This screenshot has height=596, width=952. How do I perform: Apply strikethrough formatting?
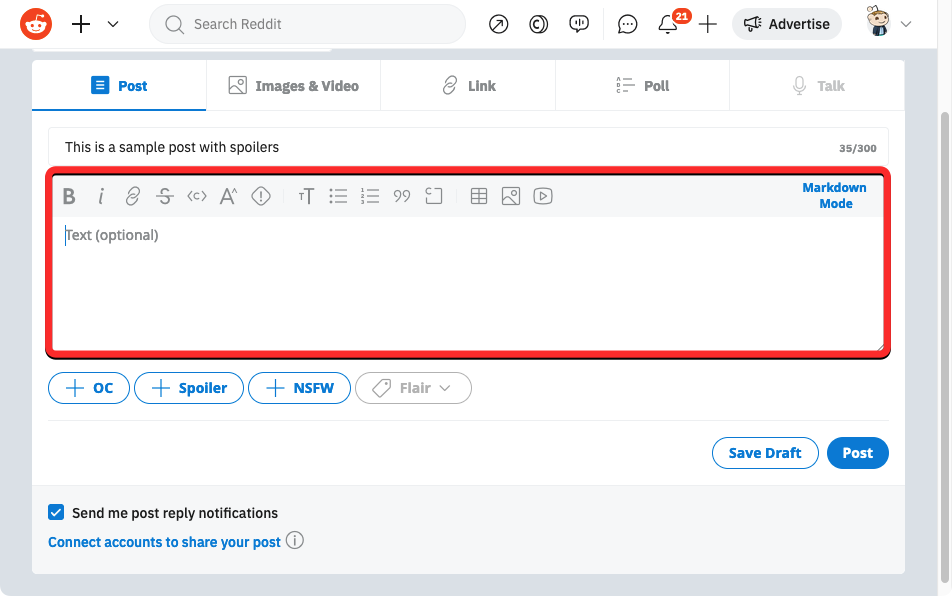[x=165, y=197]
